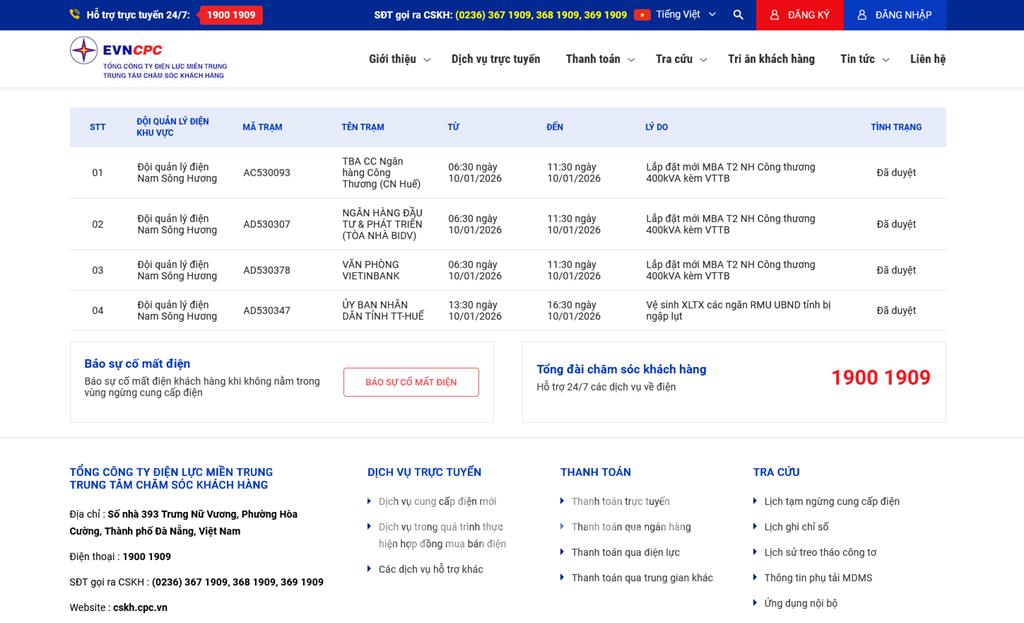Expand the Tra cứu dropdown menu
The width and height of the screenshot is (1024, 623).
681,59
